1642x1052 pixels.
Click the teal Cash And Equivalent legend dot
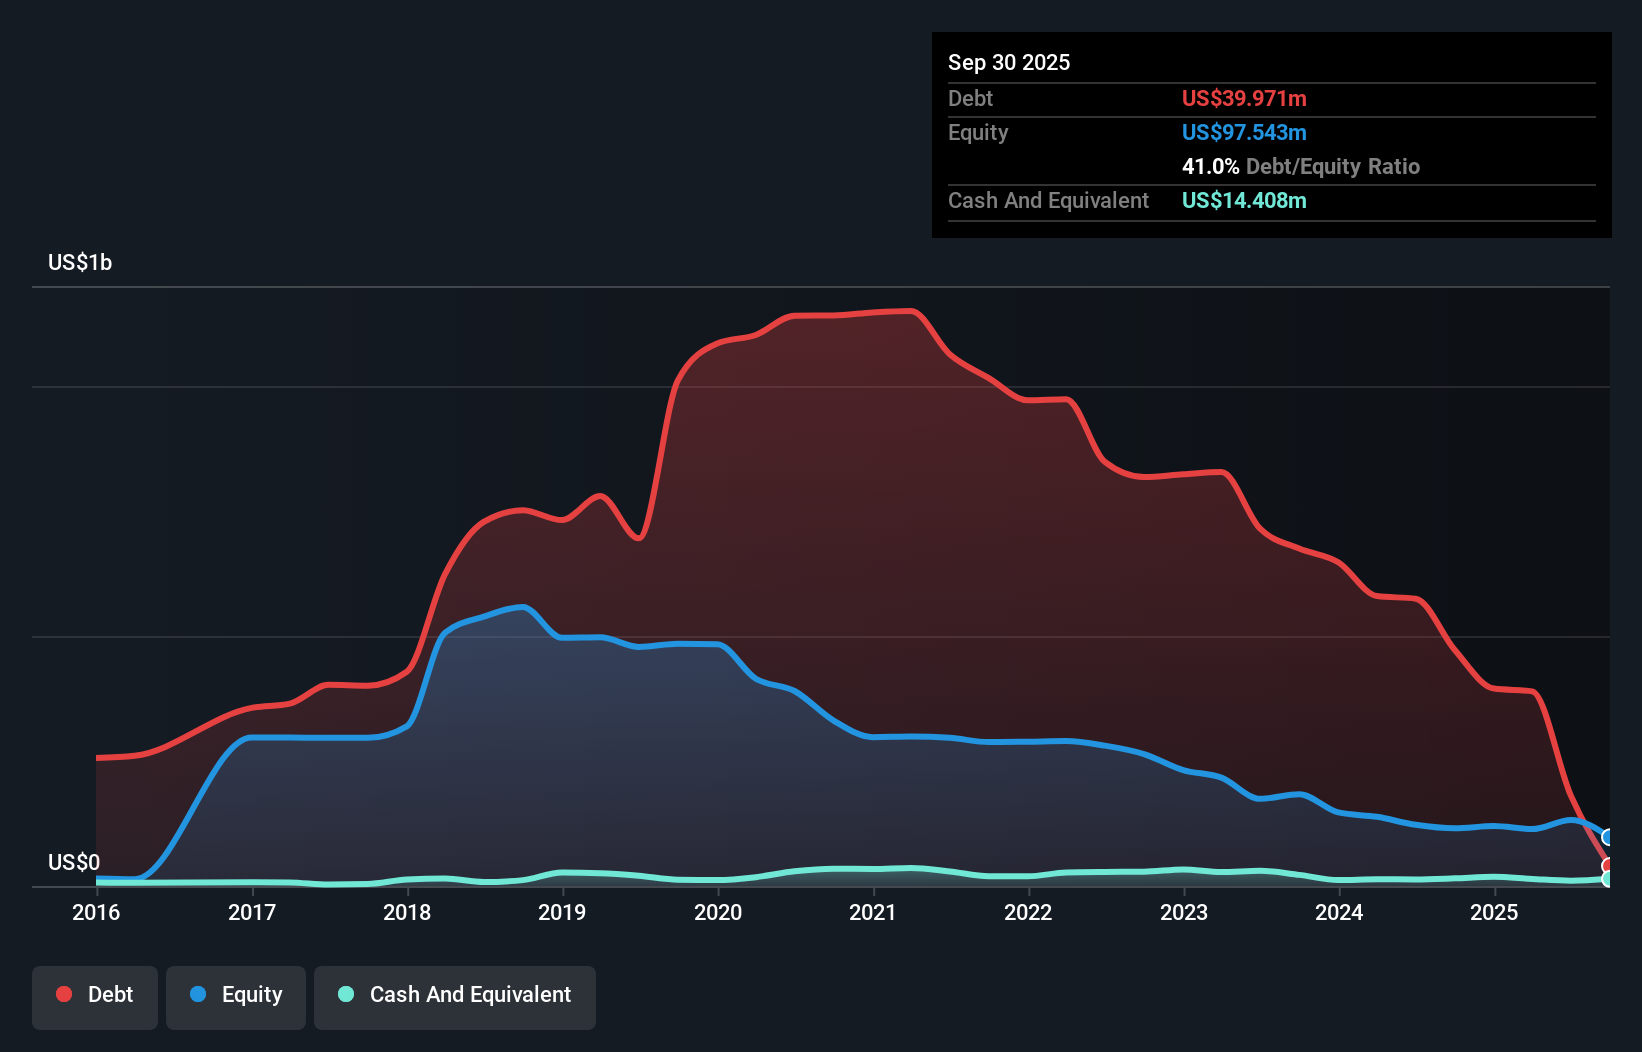(x=345, y=995)
